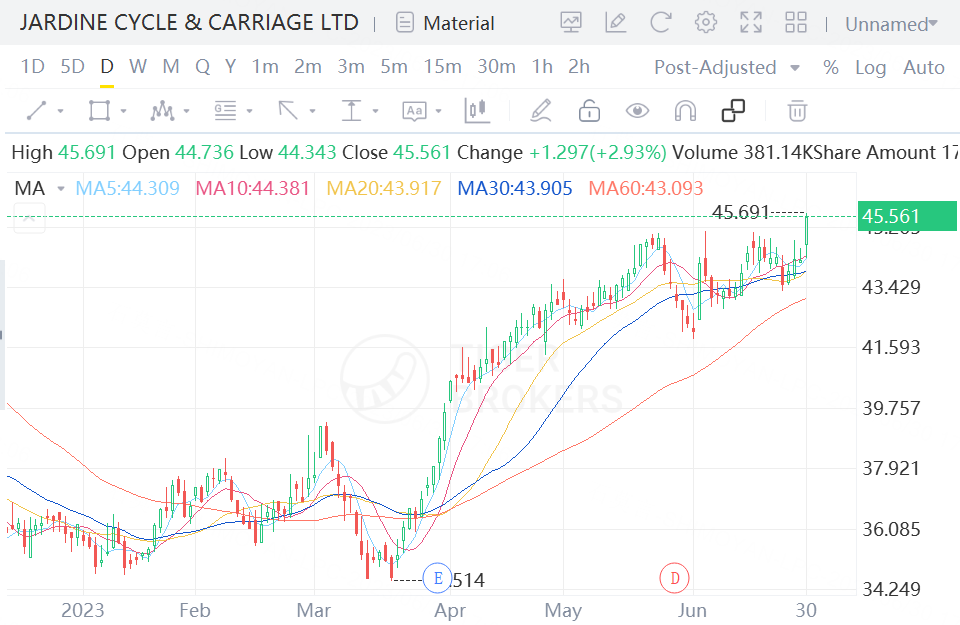Expand the arrow pointer tool dropdown
Viewport: 960px width, 625px height.
[312, 111]
